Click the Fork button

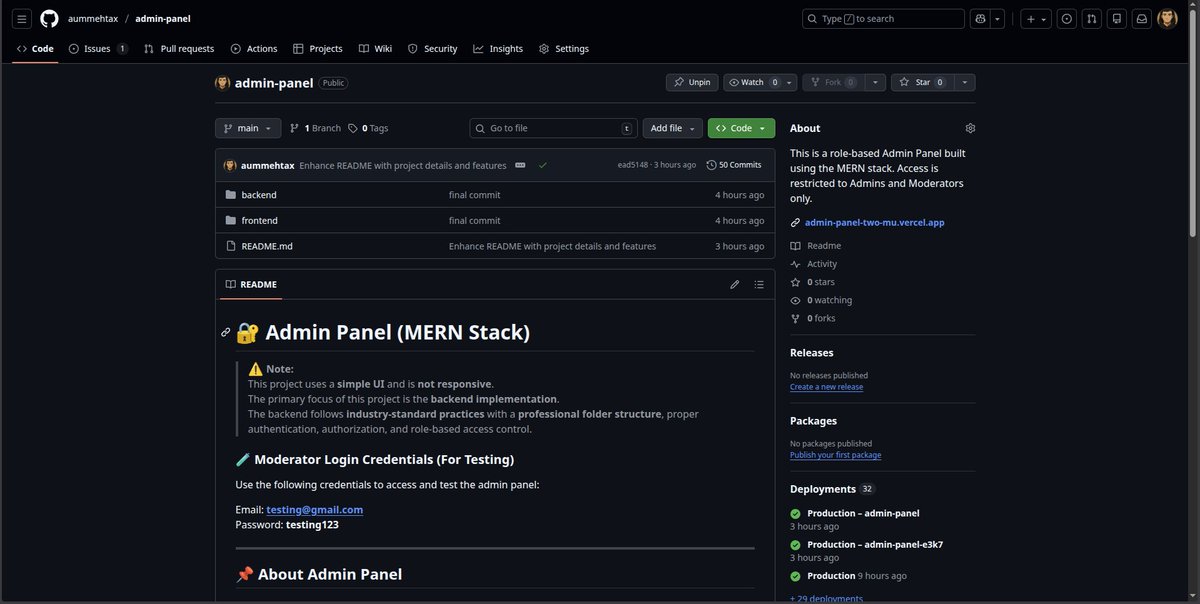[x=833, y=82]
